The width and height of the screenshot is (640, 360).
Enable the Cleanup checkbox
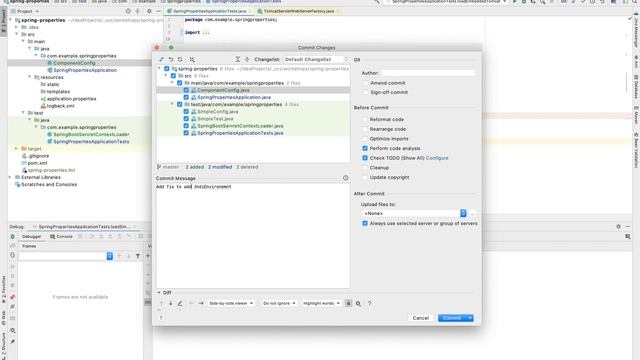[365, 168]
